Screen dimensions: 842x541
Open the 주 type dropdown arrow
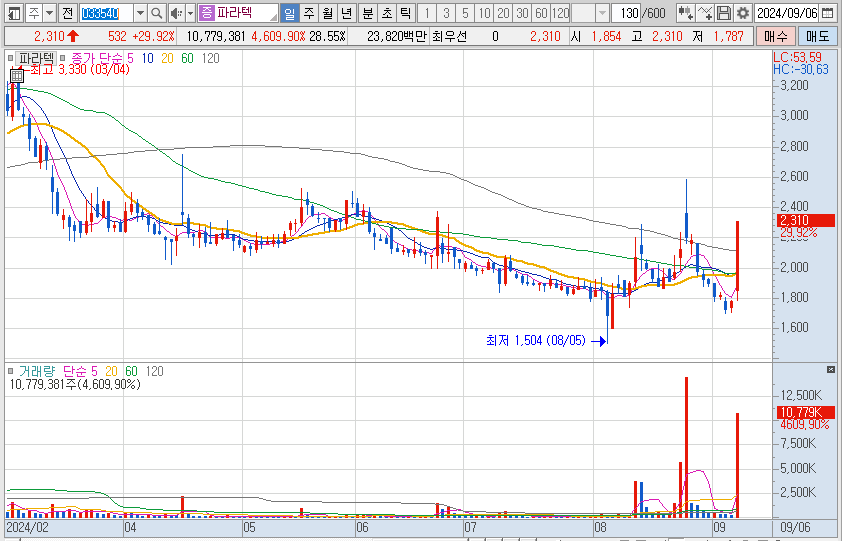(49, 13)
